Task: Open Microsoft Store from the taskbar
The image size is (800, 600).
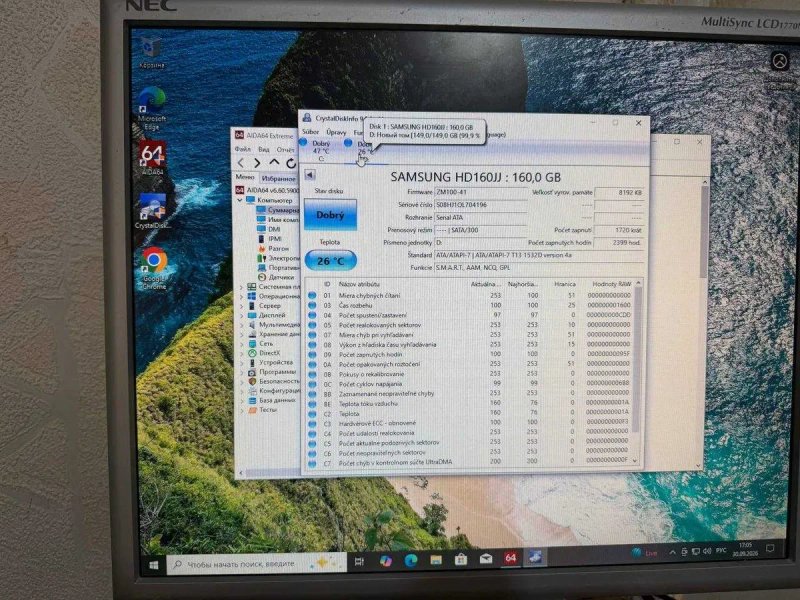Action: point(461,559)
